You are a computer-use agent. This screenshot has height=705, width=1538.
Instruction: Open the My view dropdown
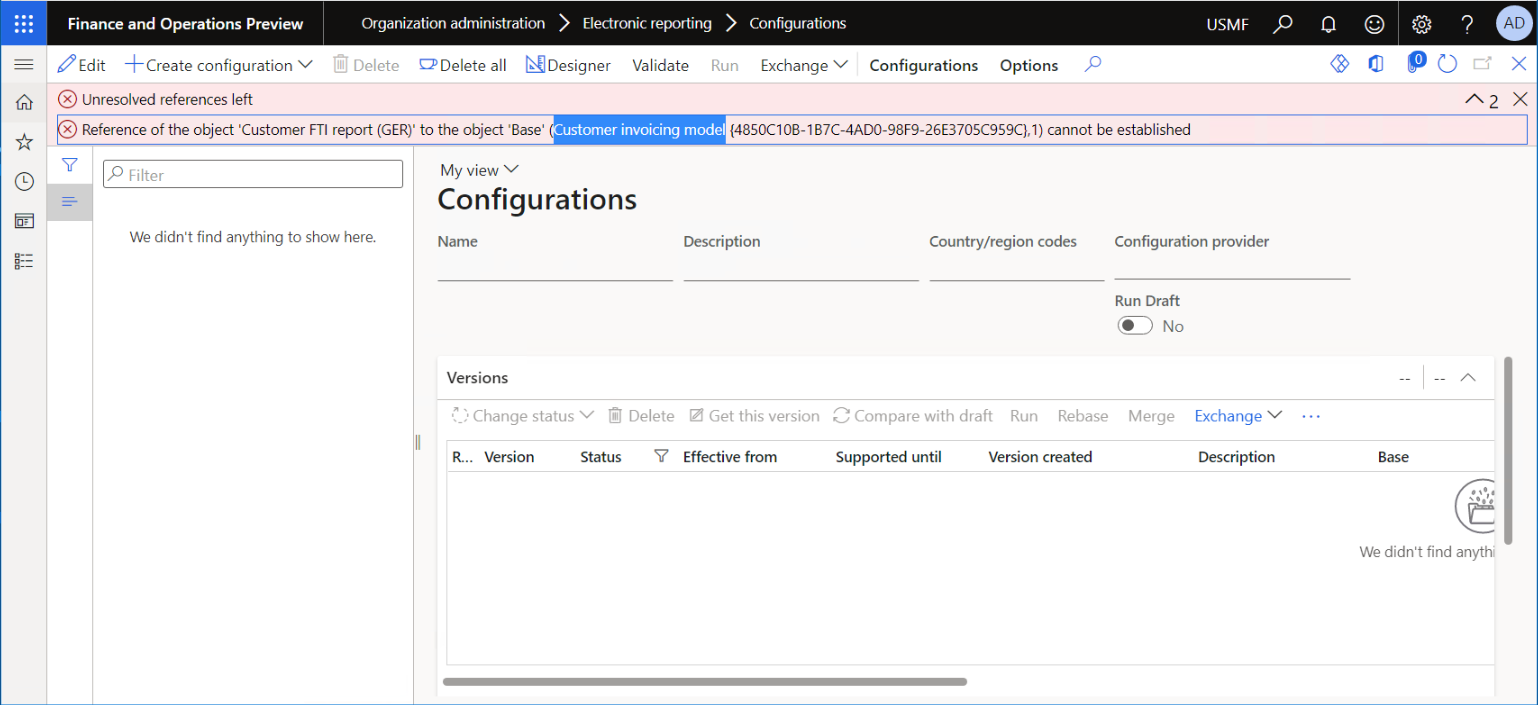tap(479, 170)
